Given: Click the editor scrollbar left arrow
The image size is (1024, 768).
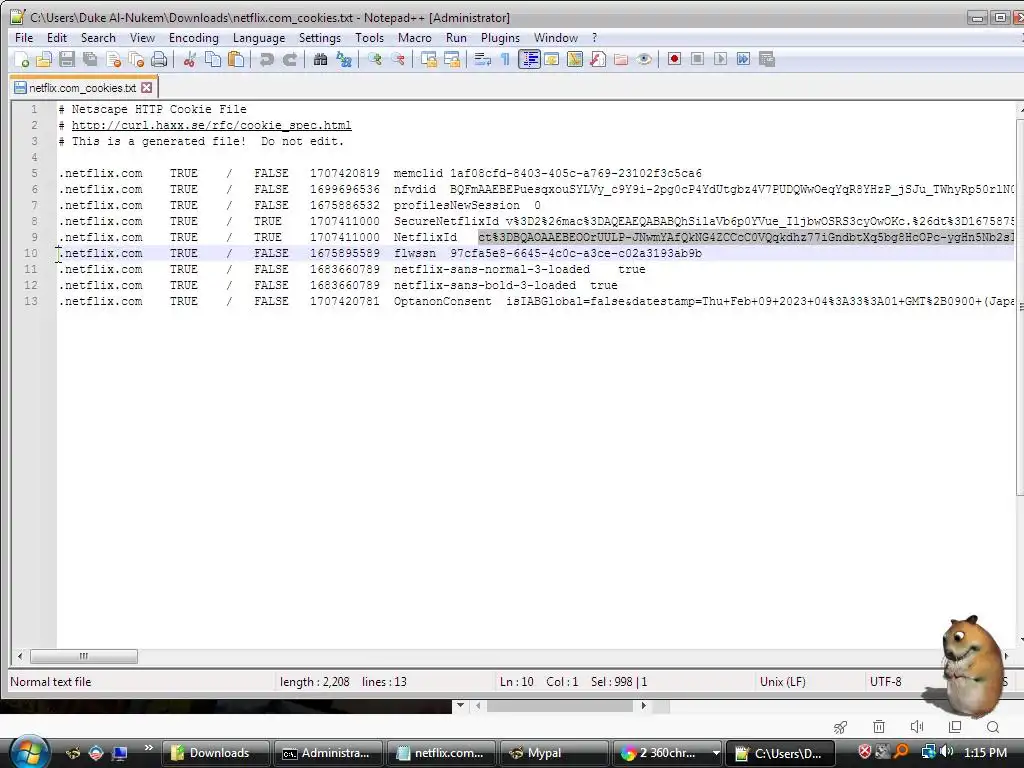Looking at the screenshot, I should 20,656.
